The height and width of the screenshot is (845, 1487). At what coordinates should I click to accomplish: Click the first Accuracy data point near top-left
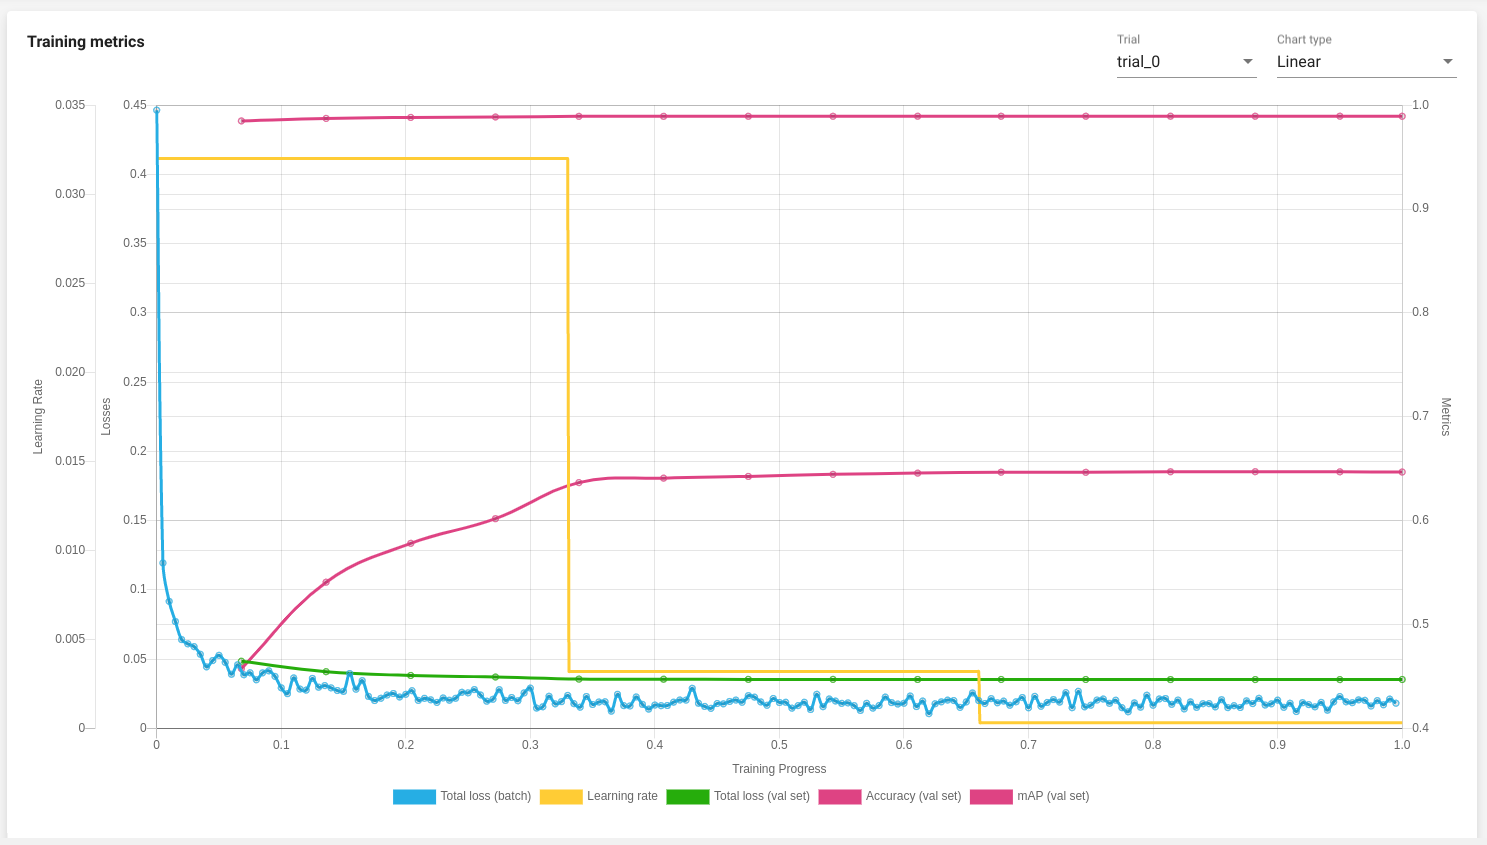coord(241,121)
